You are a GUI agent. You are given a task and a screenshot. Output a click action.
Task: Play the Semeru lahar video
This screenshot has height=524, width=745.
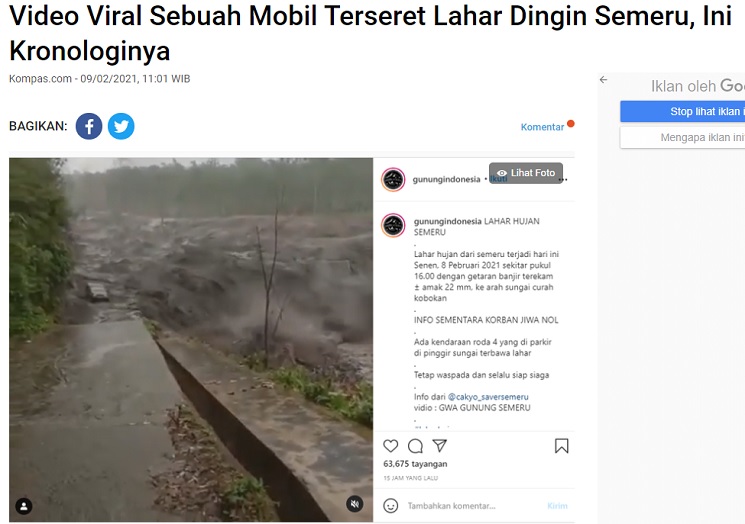tap(191, 340)
